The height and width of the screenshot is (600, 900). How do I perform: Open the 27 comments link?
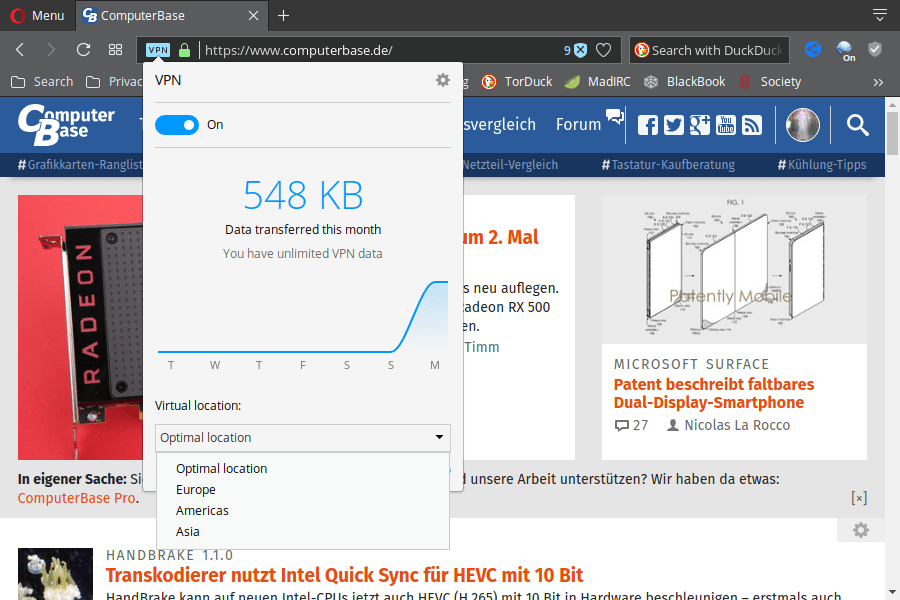631,425
